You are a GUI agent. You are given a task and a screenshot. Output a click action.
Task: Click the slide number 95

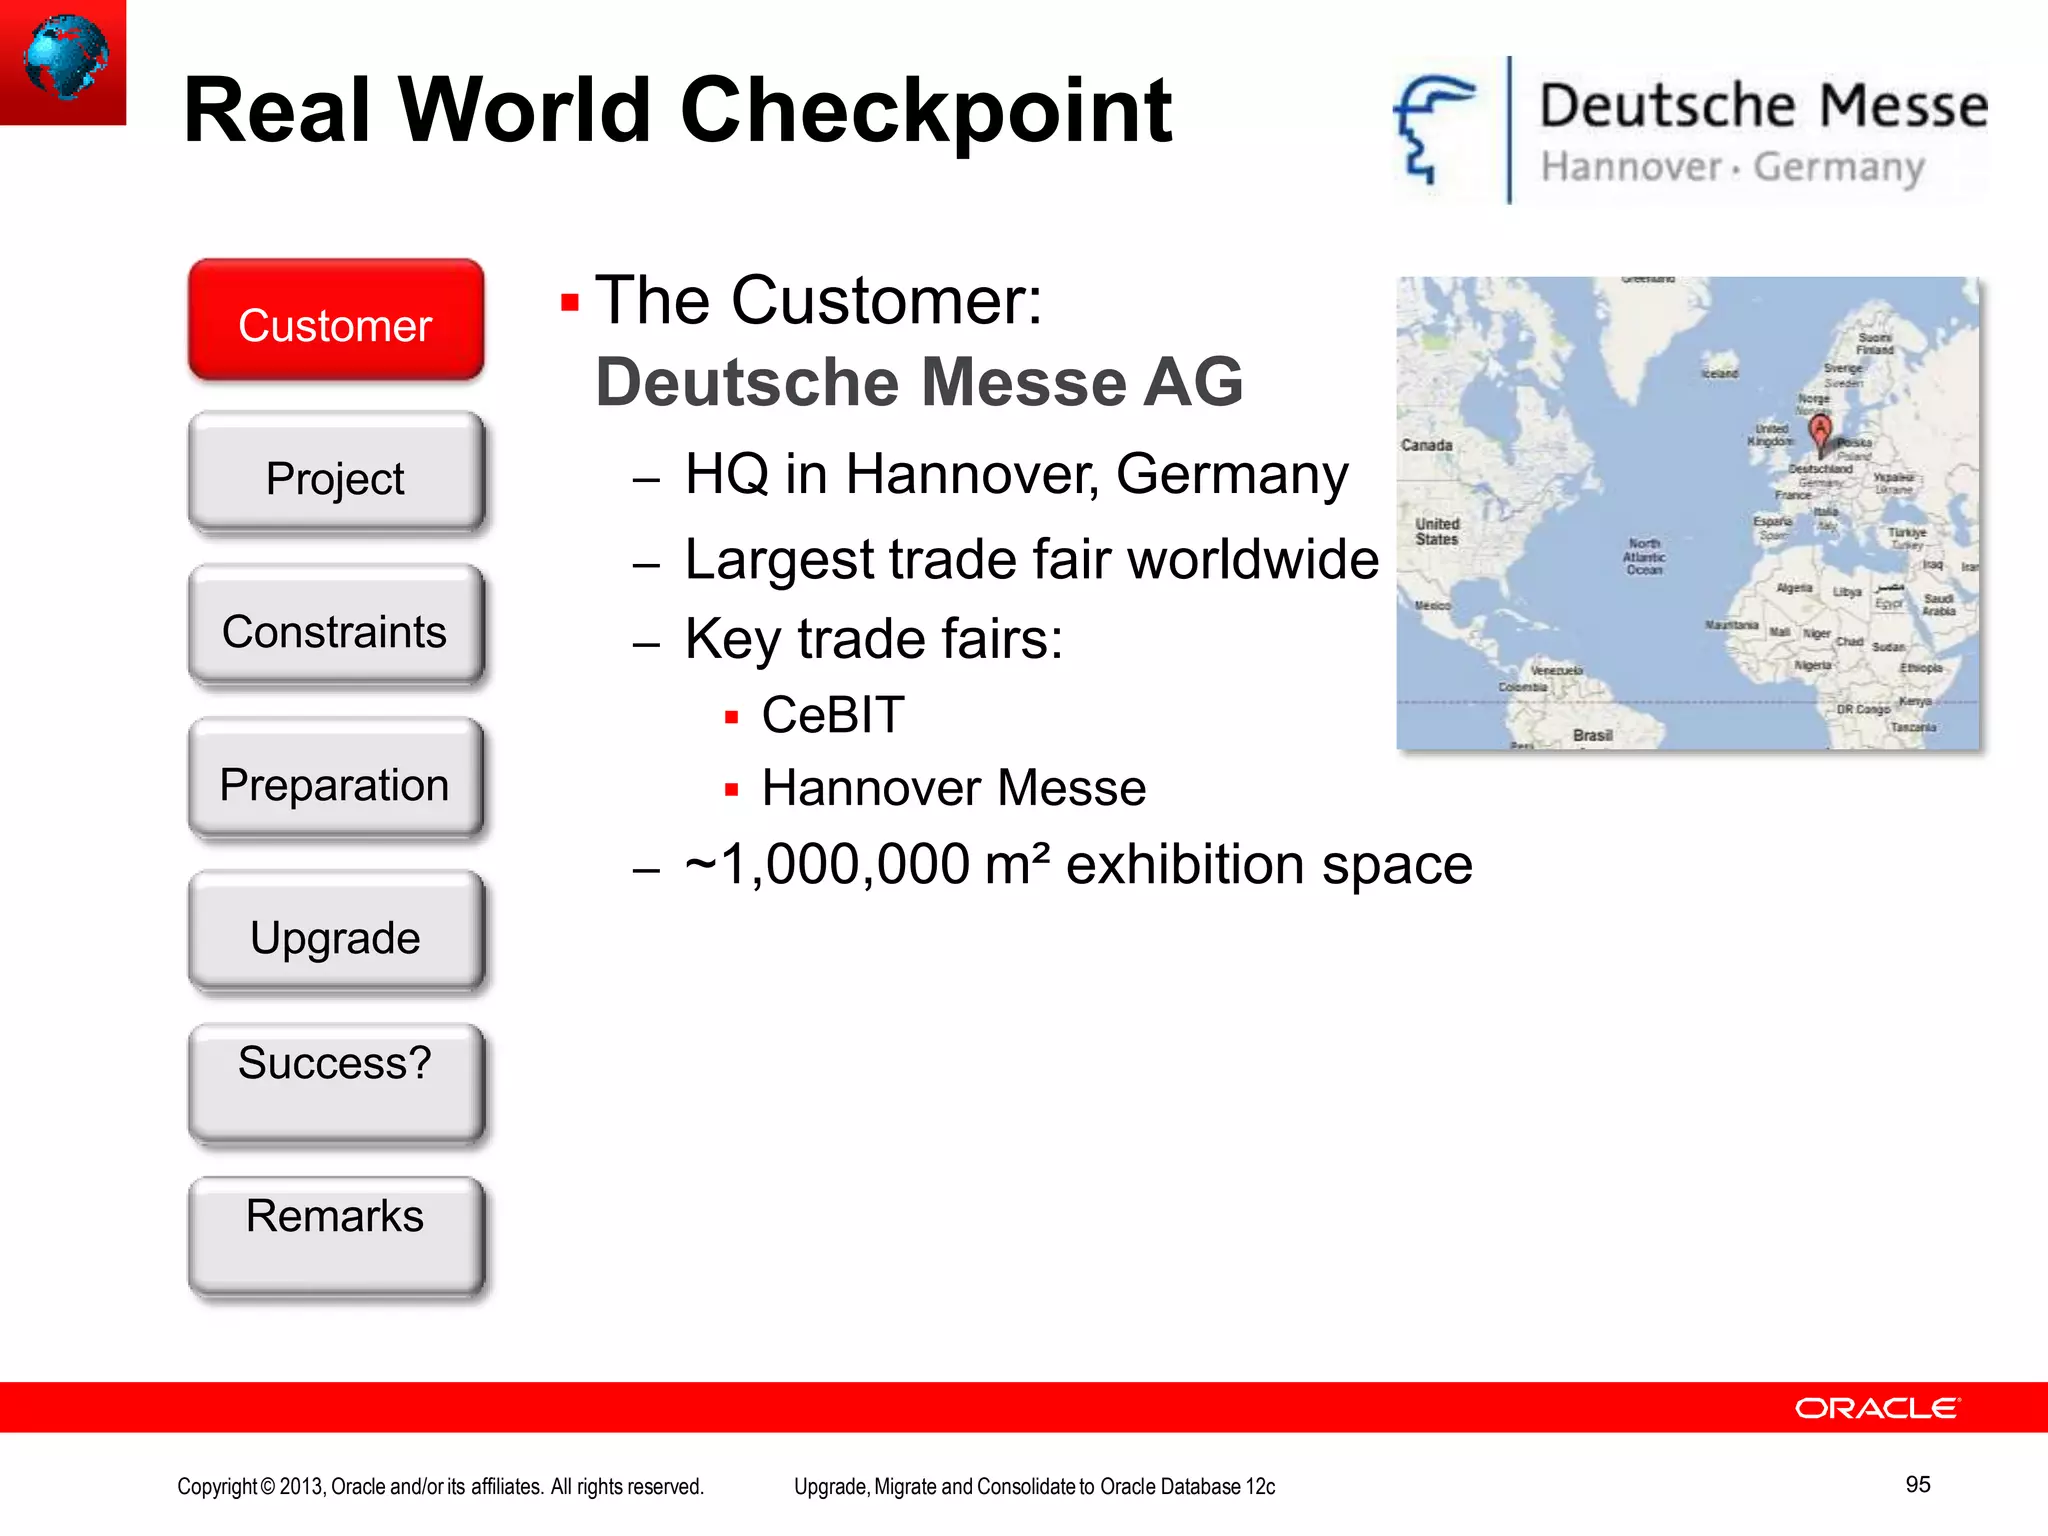click(1918, 1484)
